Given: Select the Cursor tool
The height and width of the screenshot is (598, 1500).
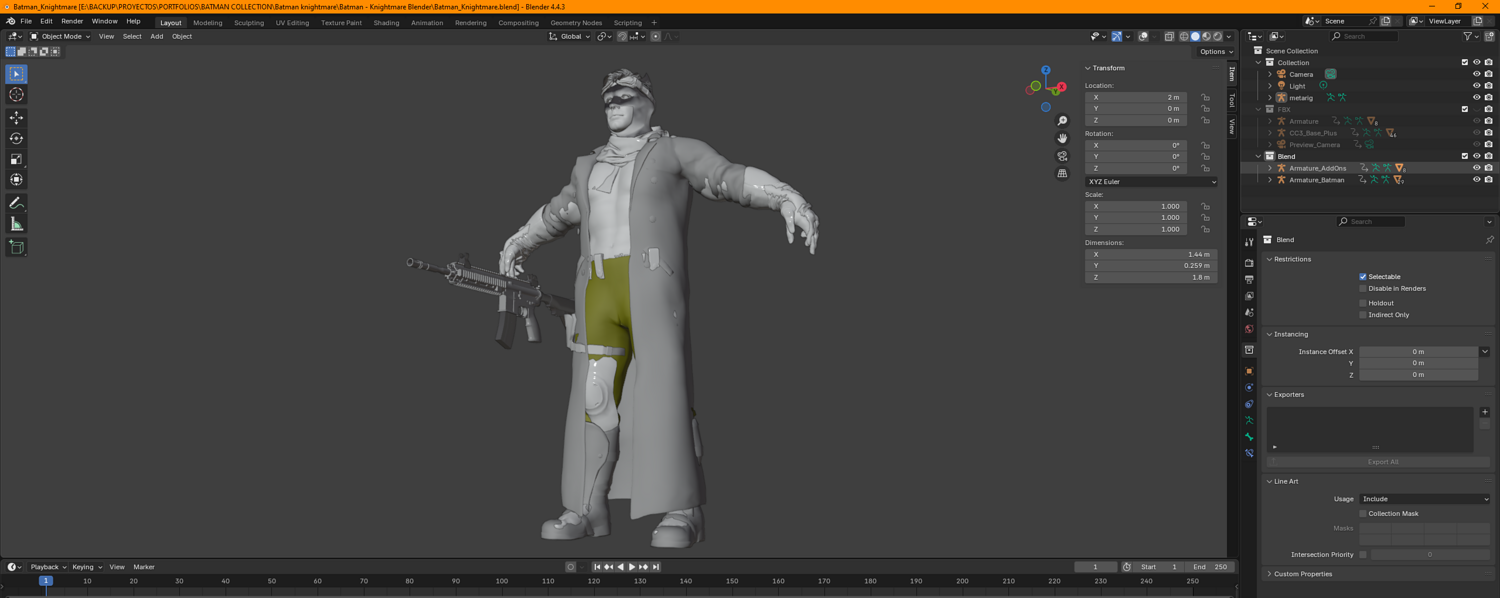Looking at the screenshot, I should 16,95.
